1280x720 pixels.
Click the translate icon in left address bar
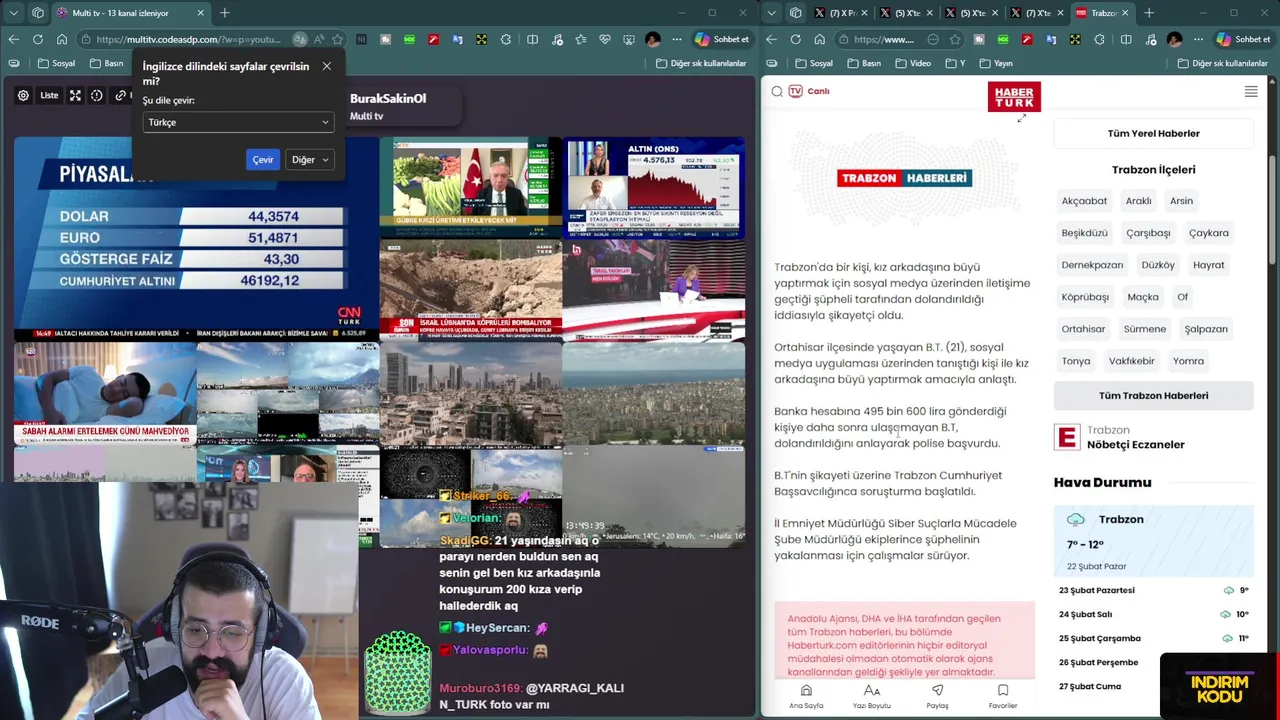[299, 39]
